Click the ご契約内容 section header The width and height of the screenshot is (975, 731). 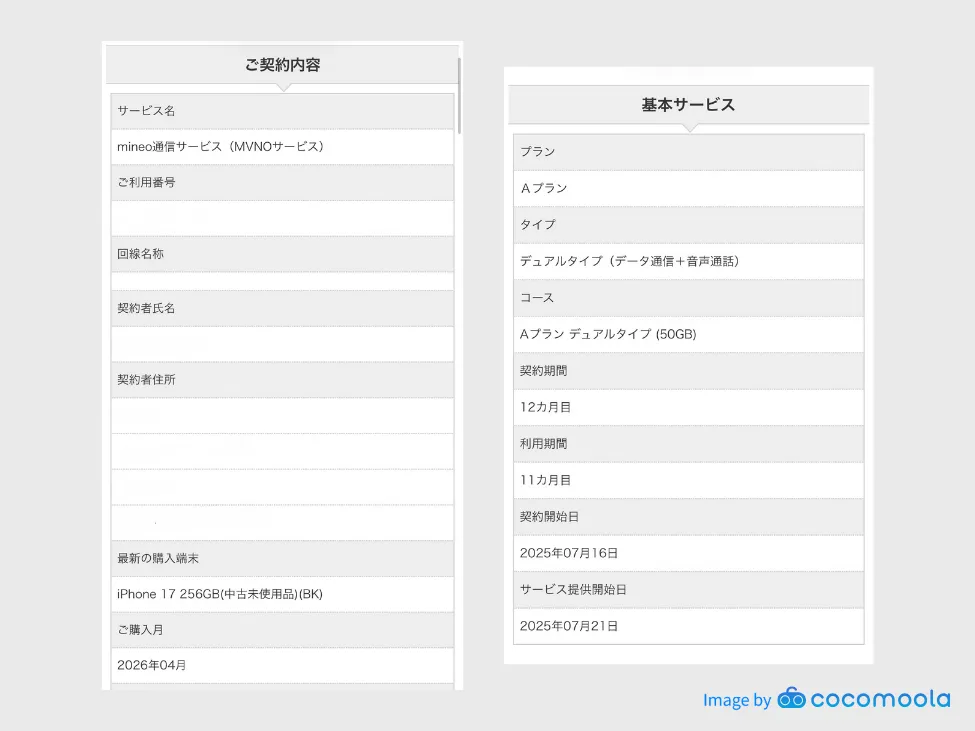[x=282, y=65]
